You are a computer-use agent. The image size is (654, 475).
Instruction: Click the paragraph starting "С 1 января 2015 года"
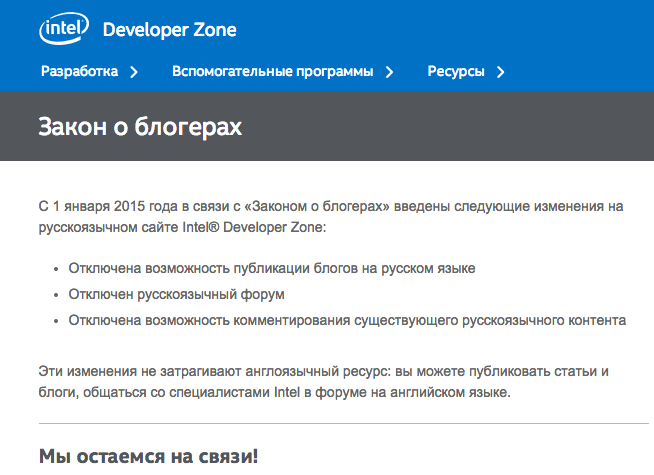point(331,216)
